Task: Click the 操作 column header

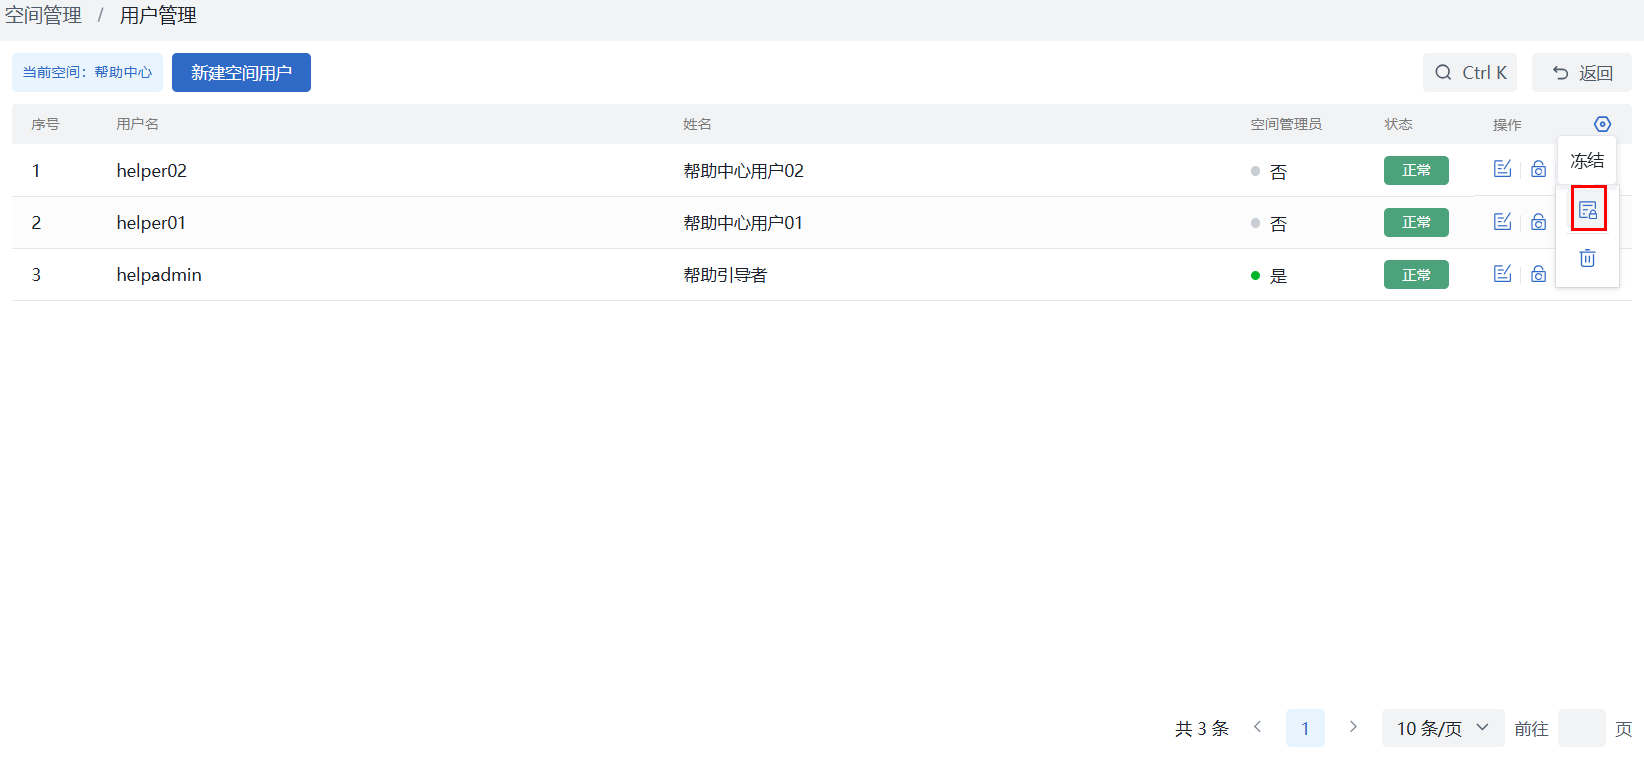Action: pos(1507,124)
